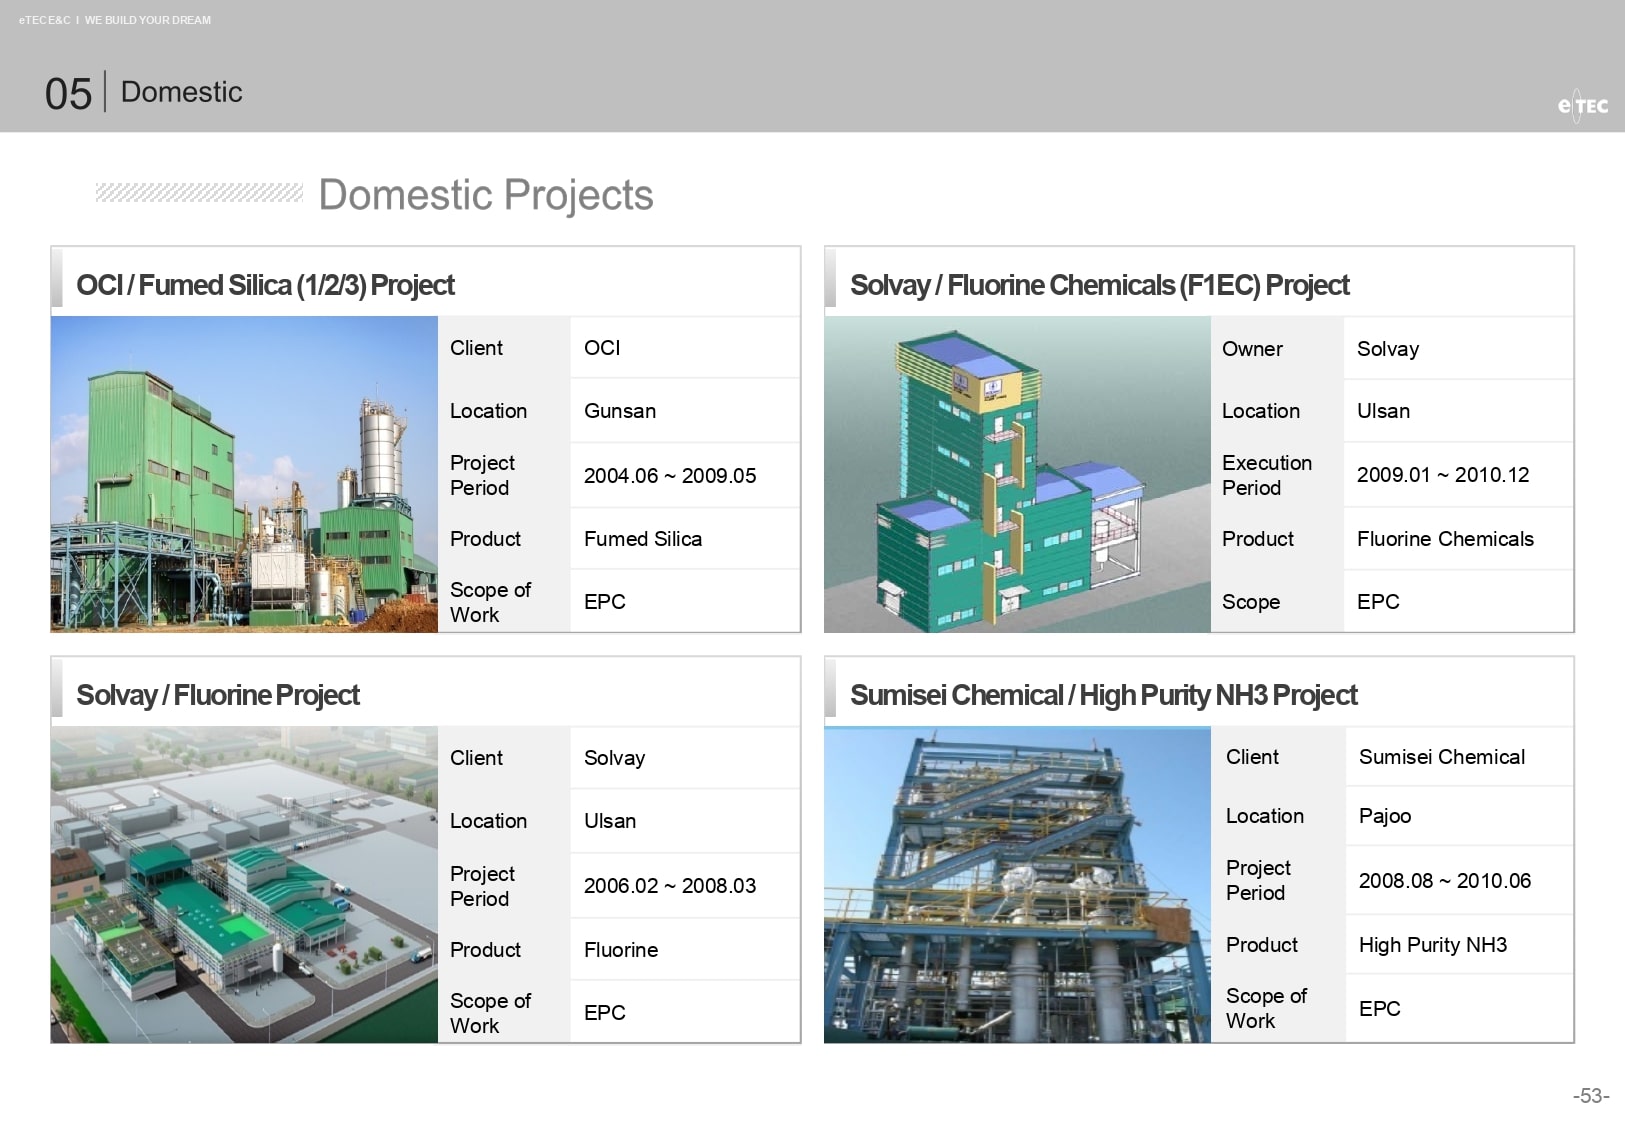This screenshot has height=1125, width=1625.
Task: Click 'Location' label in the Sumisei NH3 table
Action: click(x=1265, y=816)
